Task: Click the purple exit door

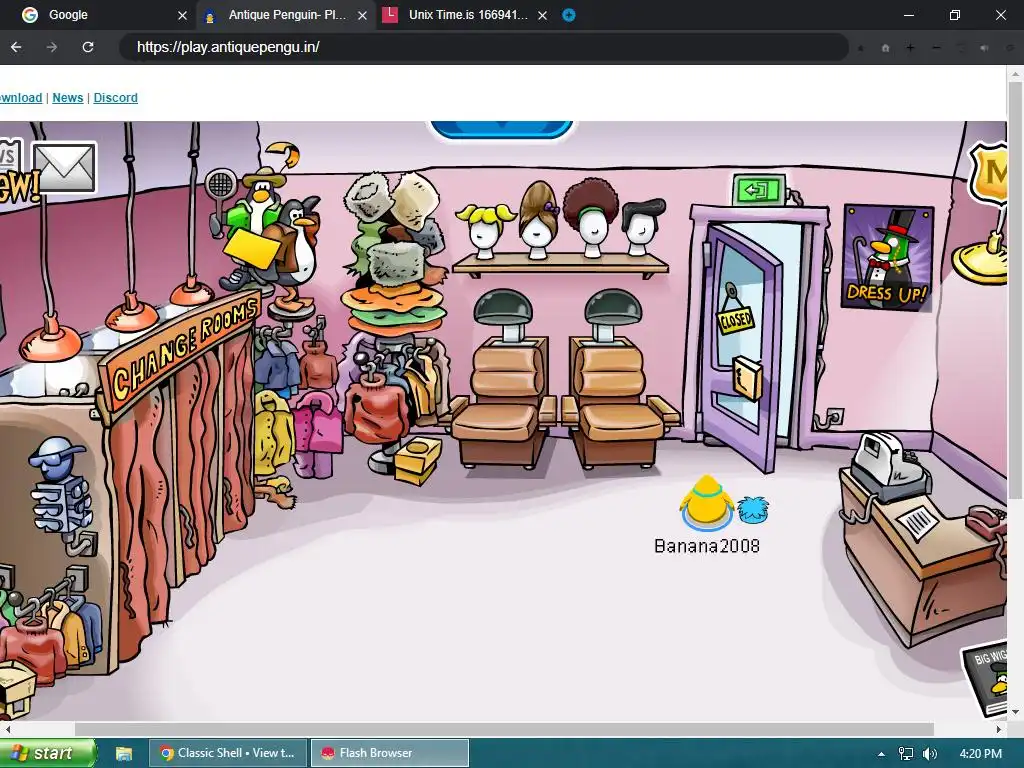Action: click(x=744, y=348)
